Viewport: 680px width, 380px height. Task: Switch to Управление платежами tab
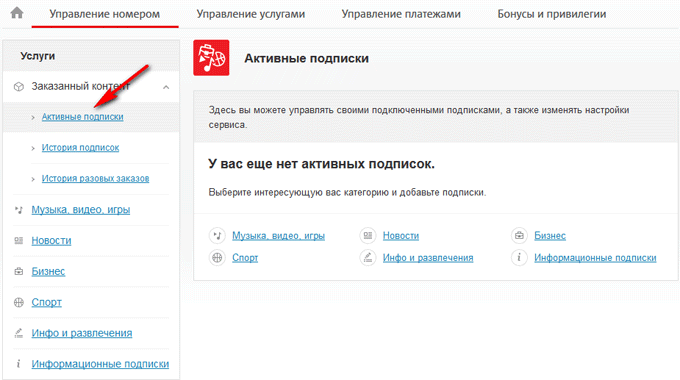(401, 14)
